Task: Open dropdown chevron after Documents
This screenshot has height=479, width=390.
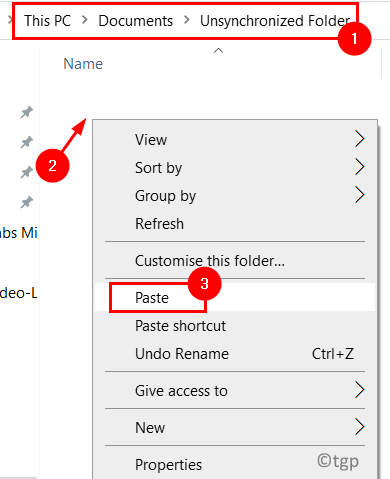Action: (x=187, y=20)
